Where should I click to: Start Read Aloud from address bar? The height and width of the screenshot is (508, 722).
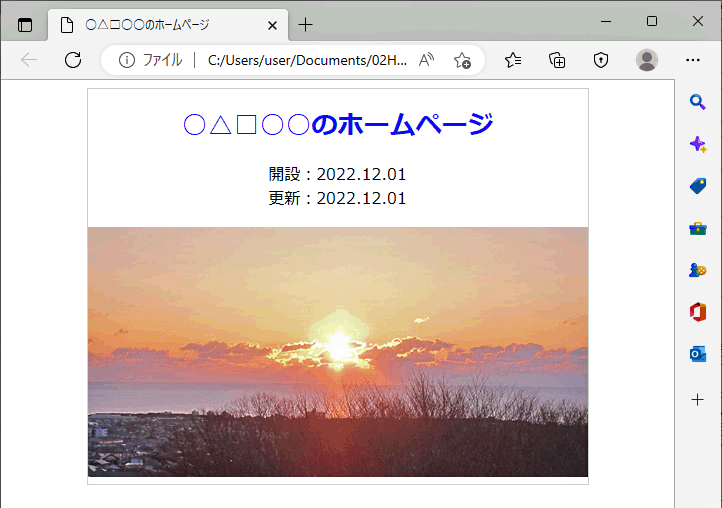(426, 60)
